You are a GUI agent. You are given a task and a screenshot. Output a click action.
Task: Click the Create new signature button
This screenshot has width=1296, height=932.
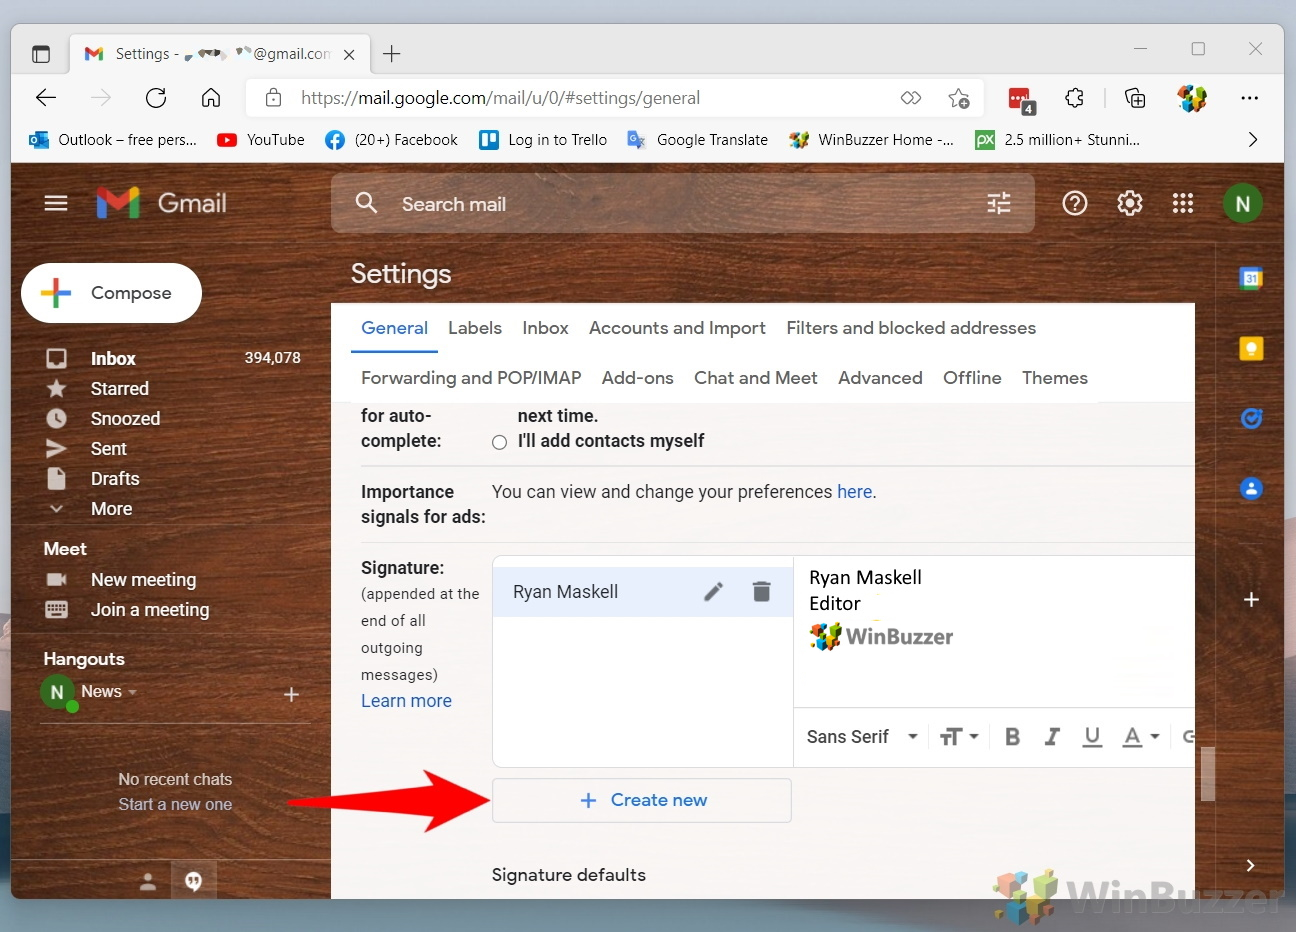point(641,800)
